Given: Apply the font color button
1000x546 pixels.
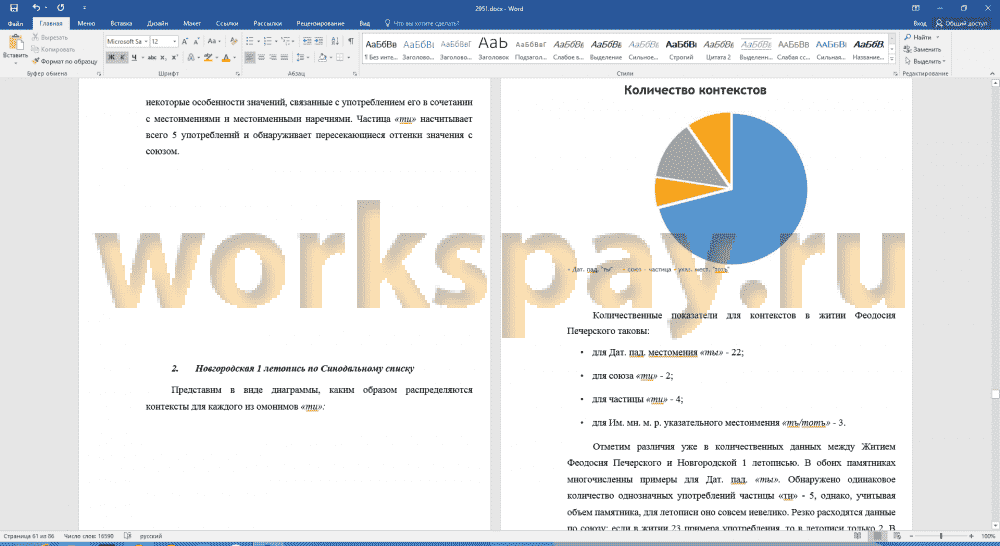Looking at the screenshot, I should click(226, 57).
